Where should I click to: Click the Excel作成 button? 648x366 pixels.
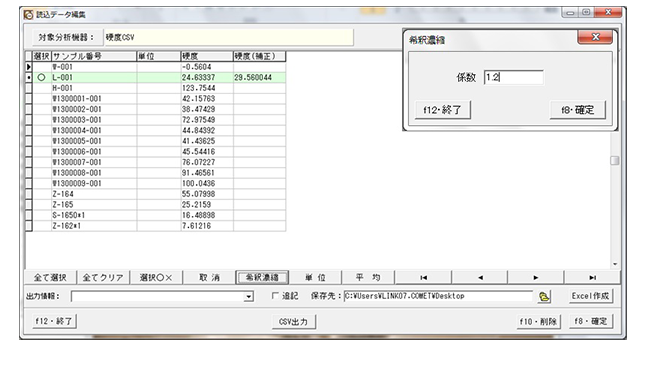coord(590,296)
